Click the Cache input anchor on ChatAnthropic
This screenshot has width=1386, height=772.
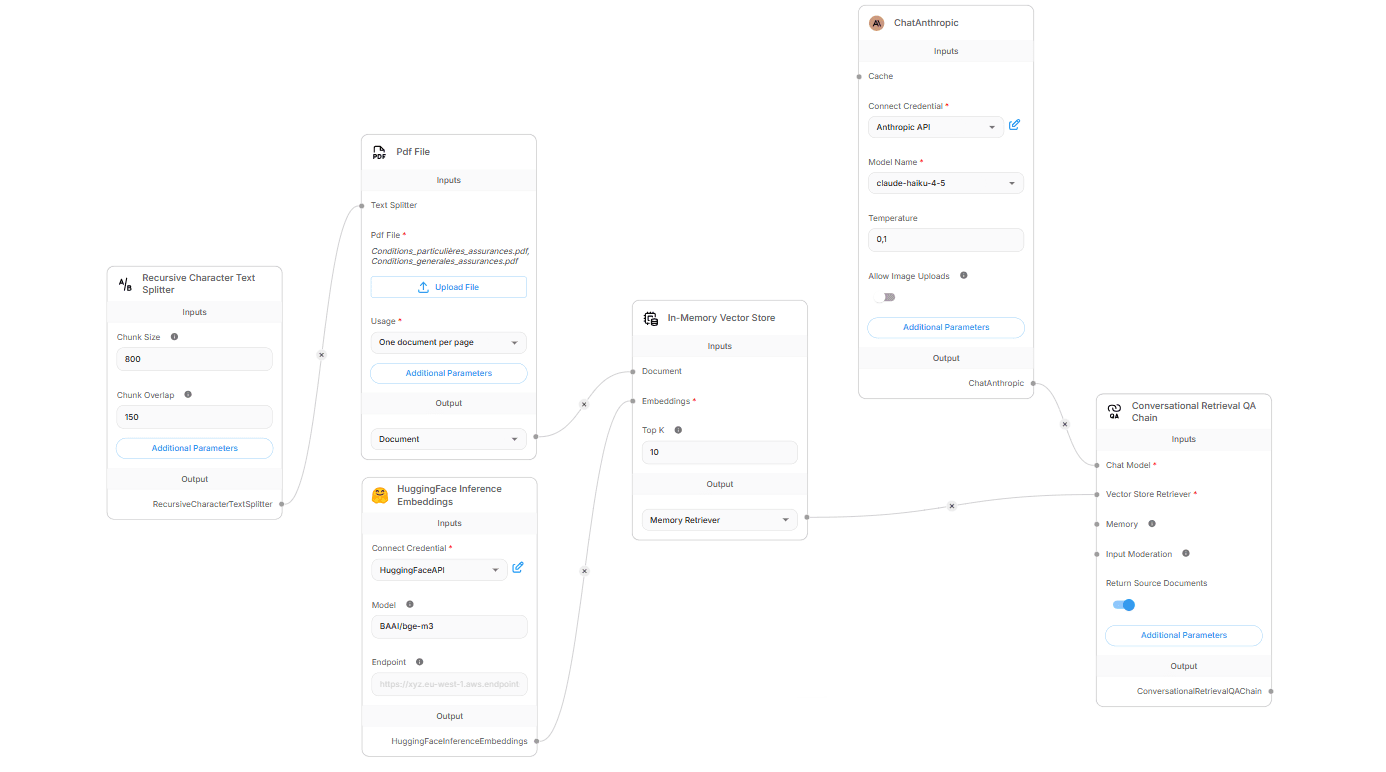tap(859, 76)
